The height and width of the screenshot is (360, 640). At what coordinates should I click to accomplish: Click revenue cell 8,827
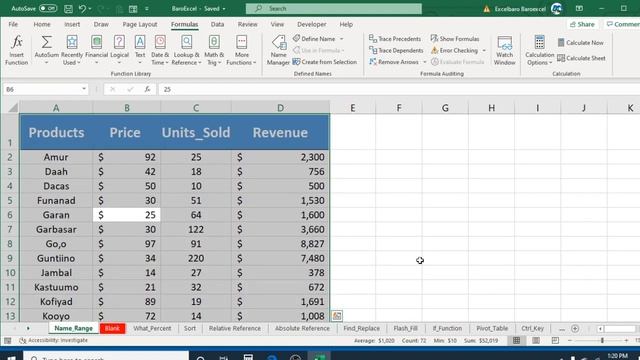(x=280, y=244)
